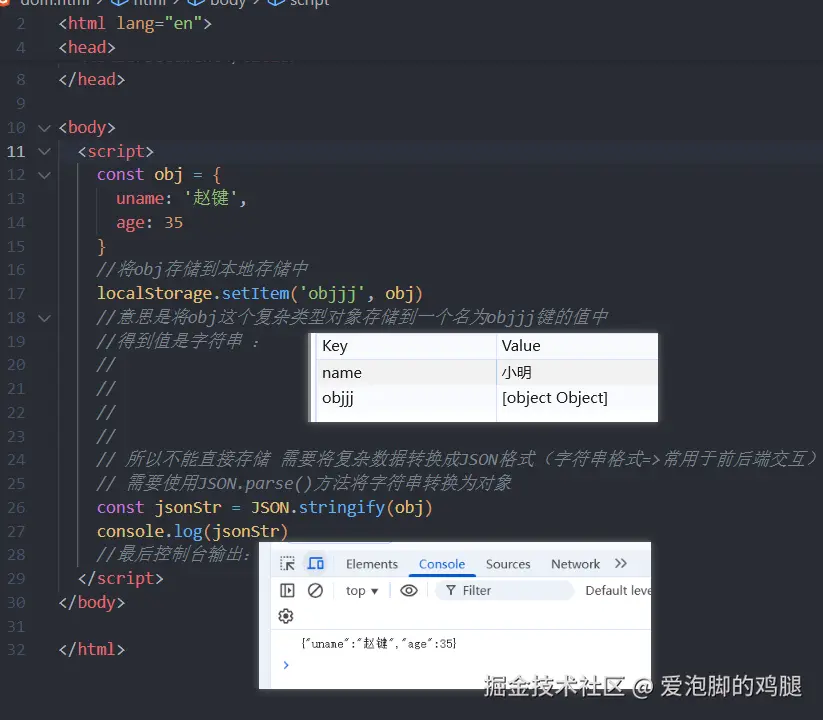This screenshot has height=720, width=823.
Task: Click the html lang="en" tag line
Action: [x=135, y=24]
